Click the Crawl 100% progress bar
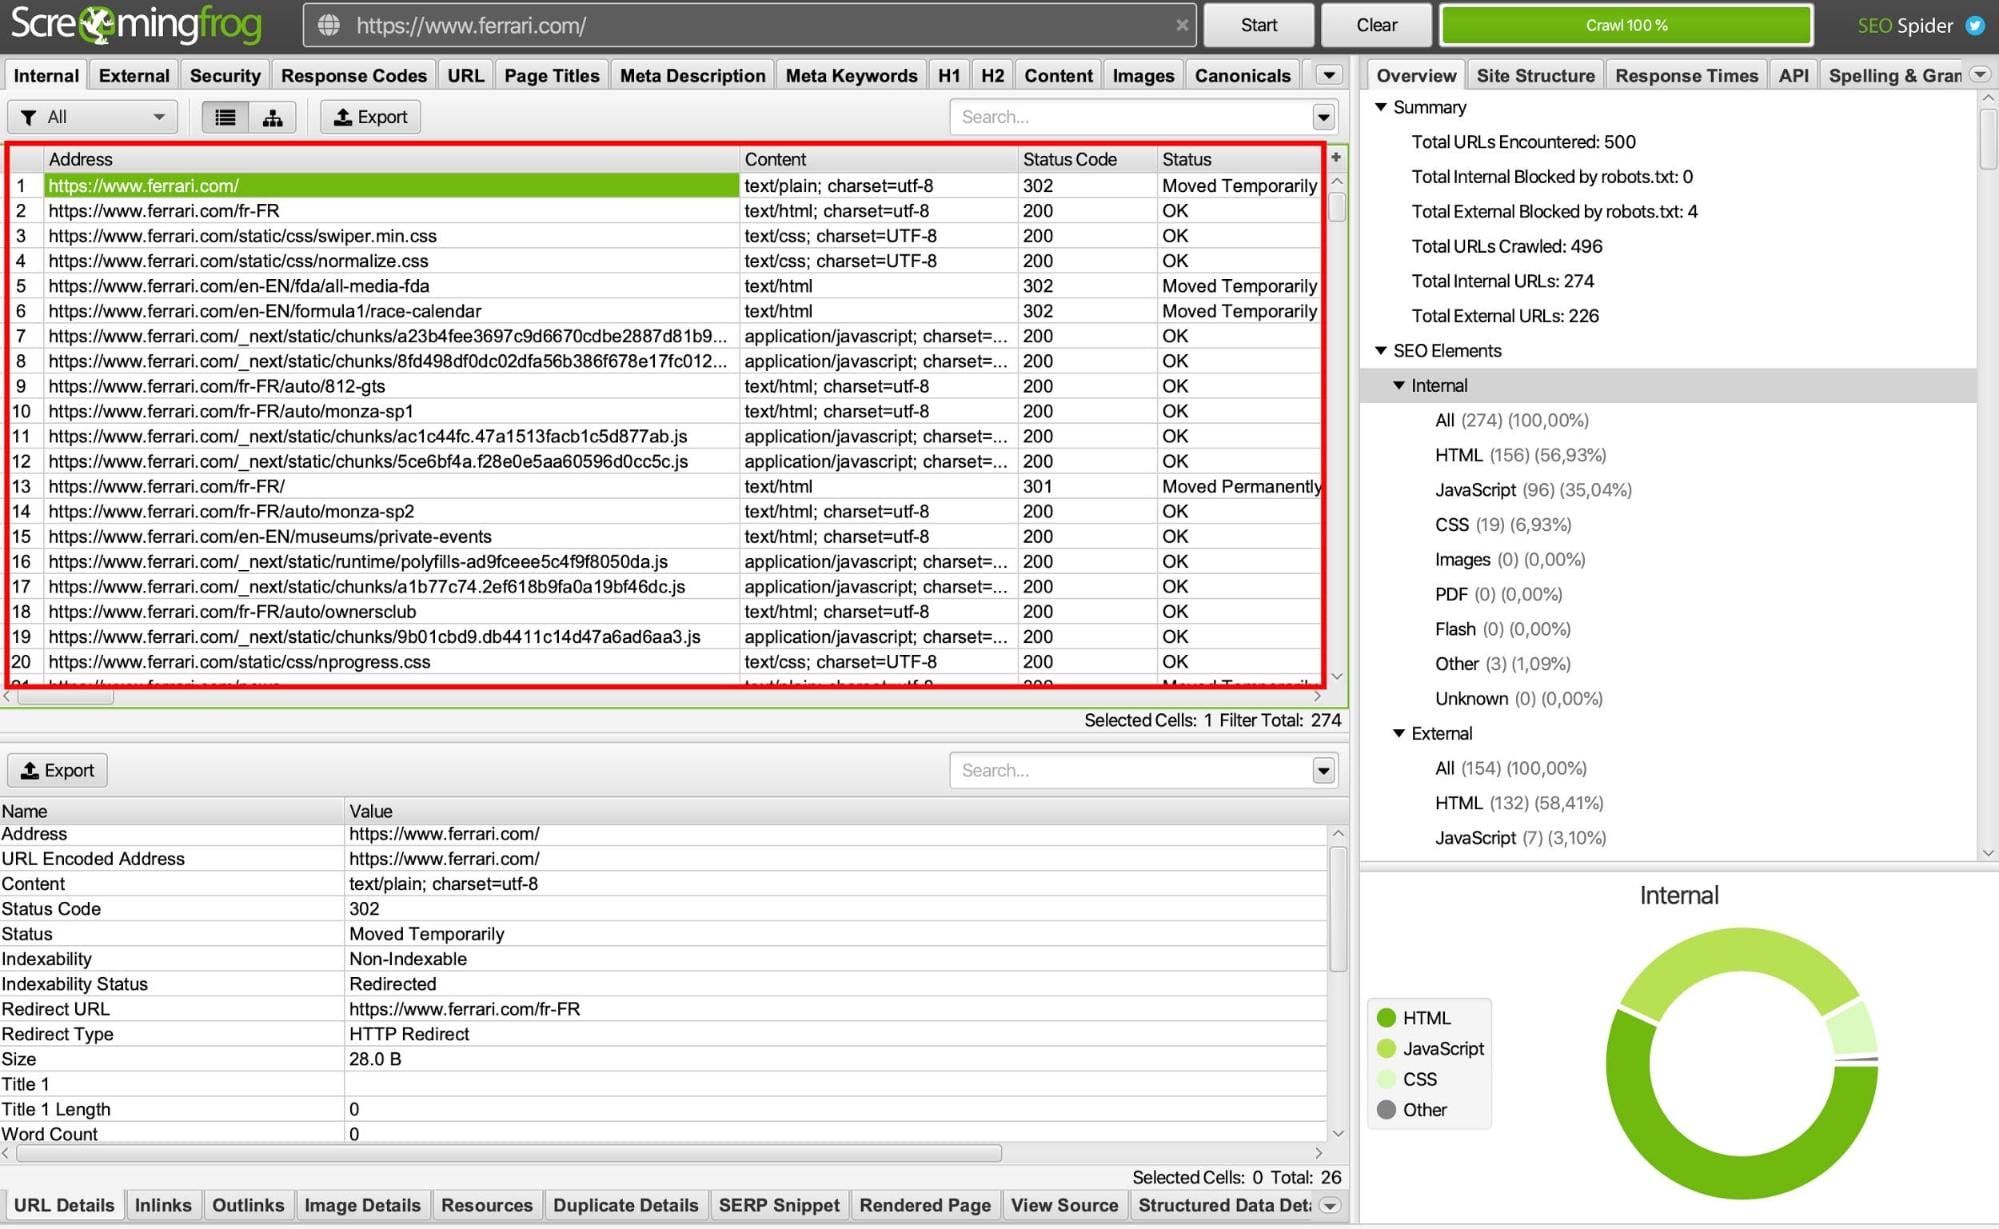 pos(1625,25)
